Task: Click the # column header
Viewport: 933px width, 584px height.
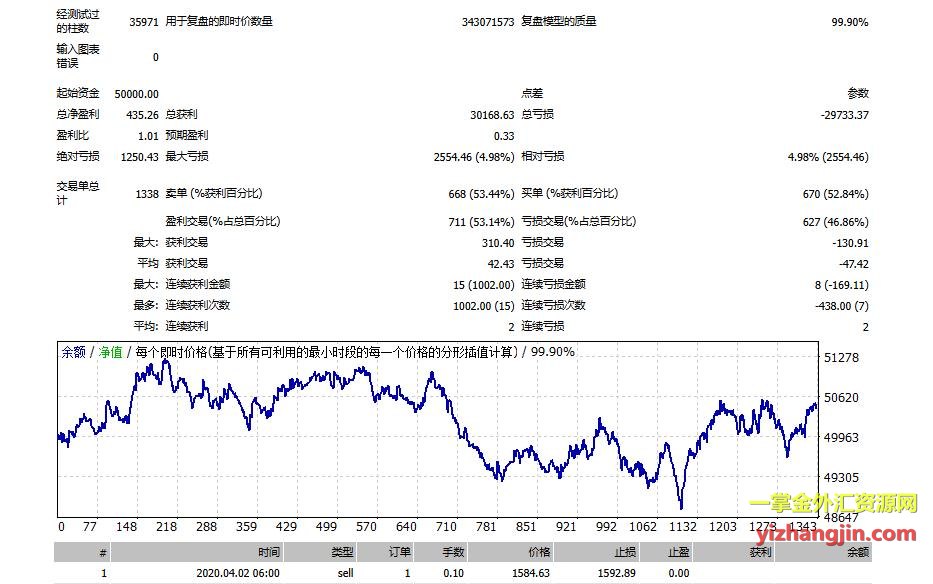Action: coord(101,552)
